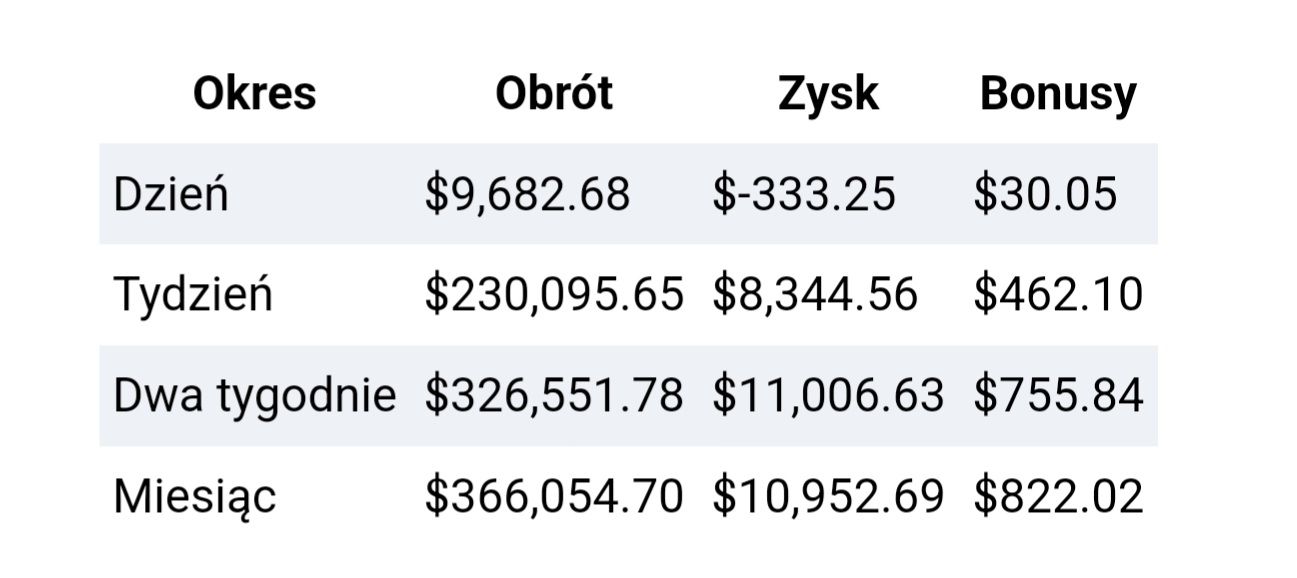Click the $9,682.68 turnover value
Screen dimensions: 1297x578
(527, 194)
